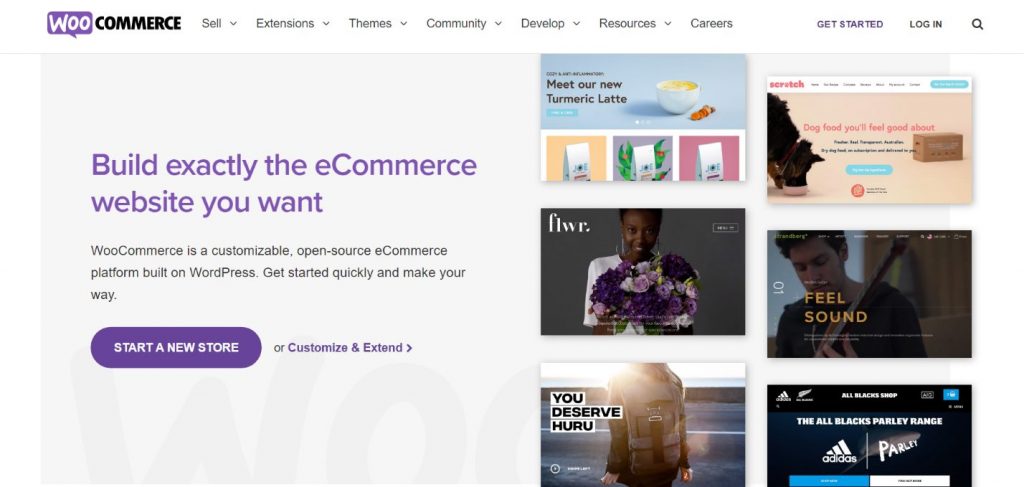Click the flwr. logo on flower shop thumbnail
Screen dimensions: 1024x487
click(569, 223)
